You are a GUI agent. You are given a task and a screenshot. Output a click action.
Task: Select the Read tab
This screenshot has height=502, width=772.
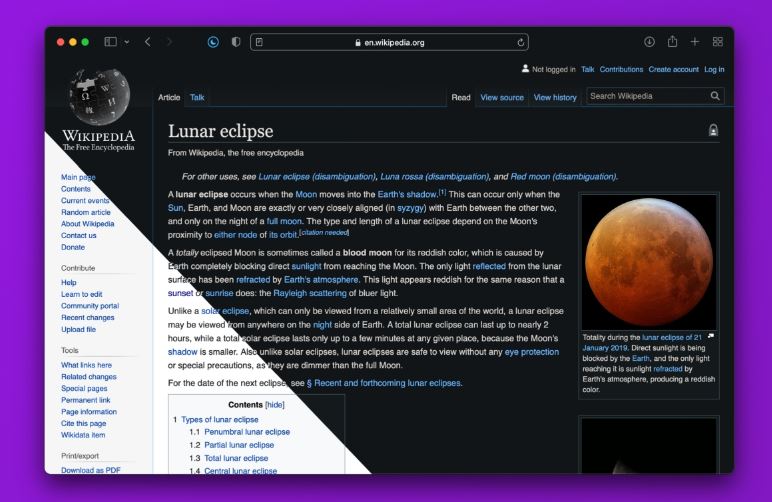pyautogui.click(x=461, y=97)
